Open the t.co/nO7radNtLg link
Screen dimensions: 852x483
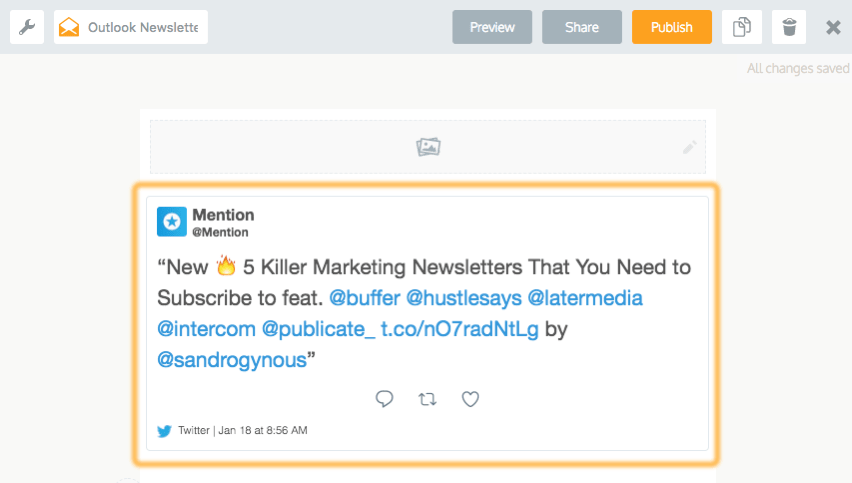point(460,329)
